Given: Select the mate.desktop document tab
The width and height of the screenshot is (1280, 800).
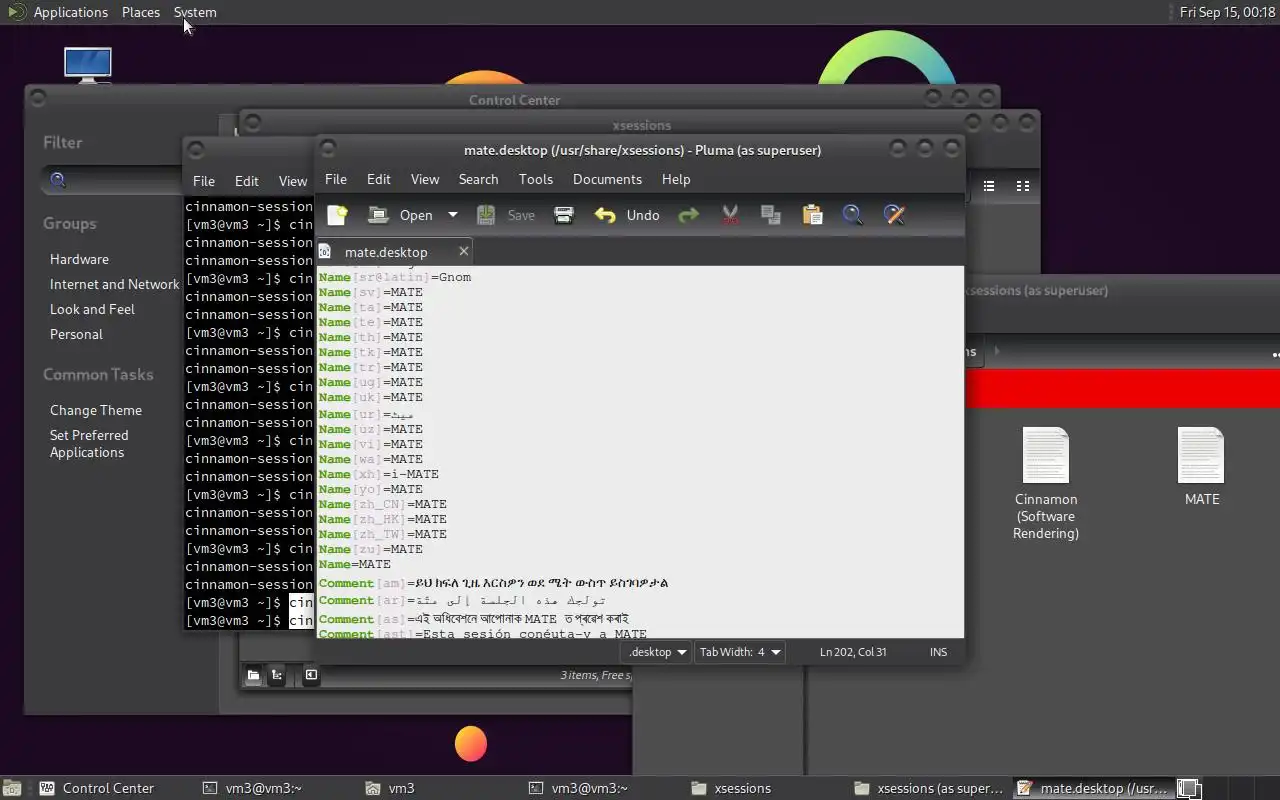Looking at the screenshot, I should pyautogui.click(x=386, y=252).
